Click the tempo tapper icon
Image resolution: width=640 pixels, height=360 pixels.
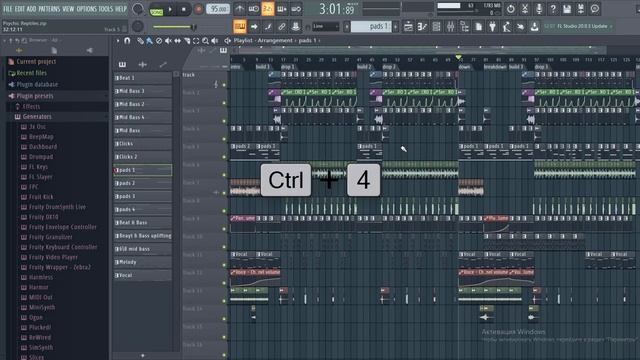coord(506,27)
